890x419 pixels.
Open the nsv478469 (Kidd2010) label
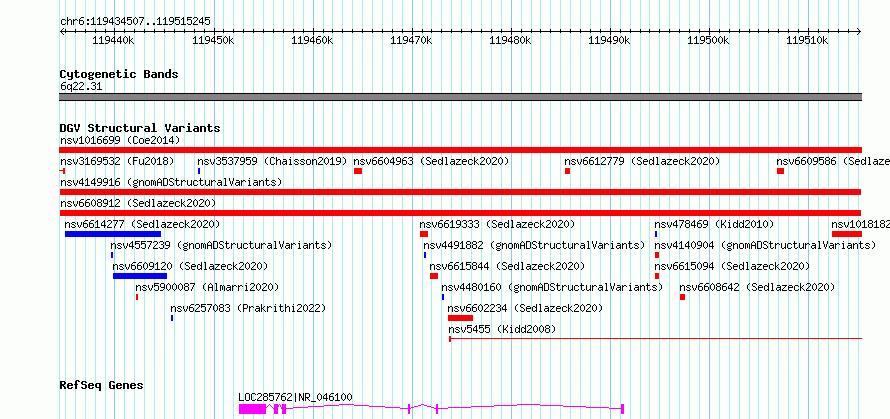click(714, 224)
